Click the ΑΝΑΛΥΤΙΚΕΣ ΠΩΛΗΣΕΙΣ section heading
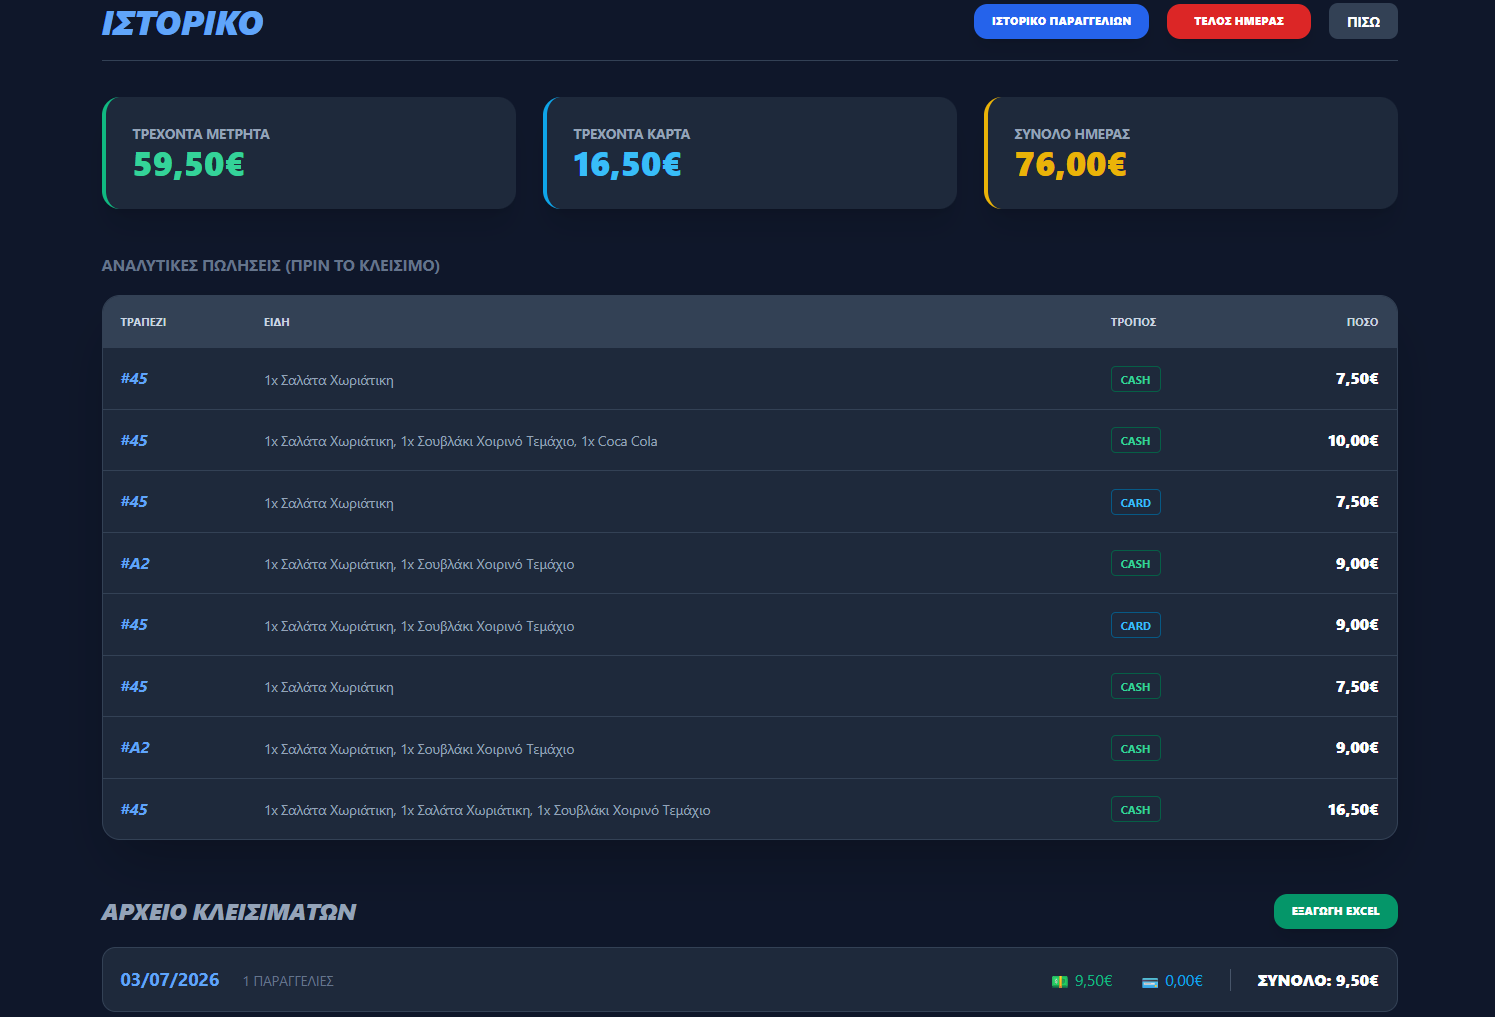1495x1017 pixels. (271, 266)
